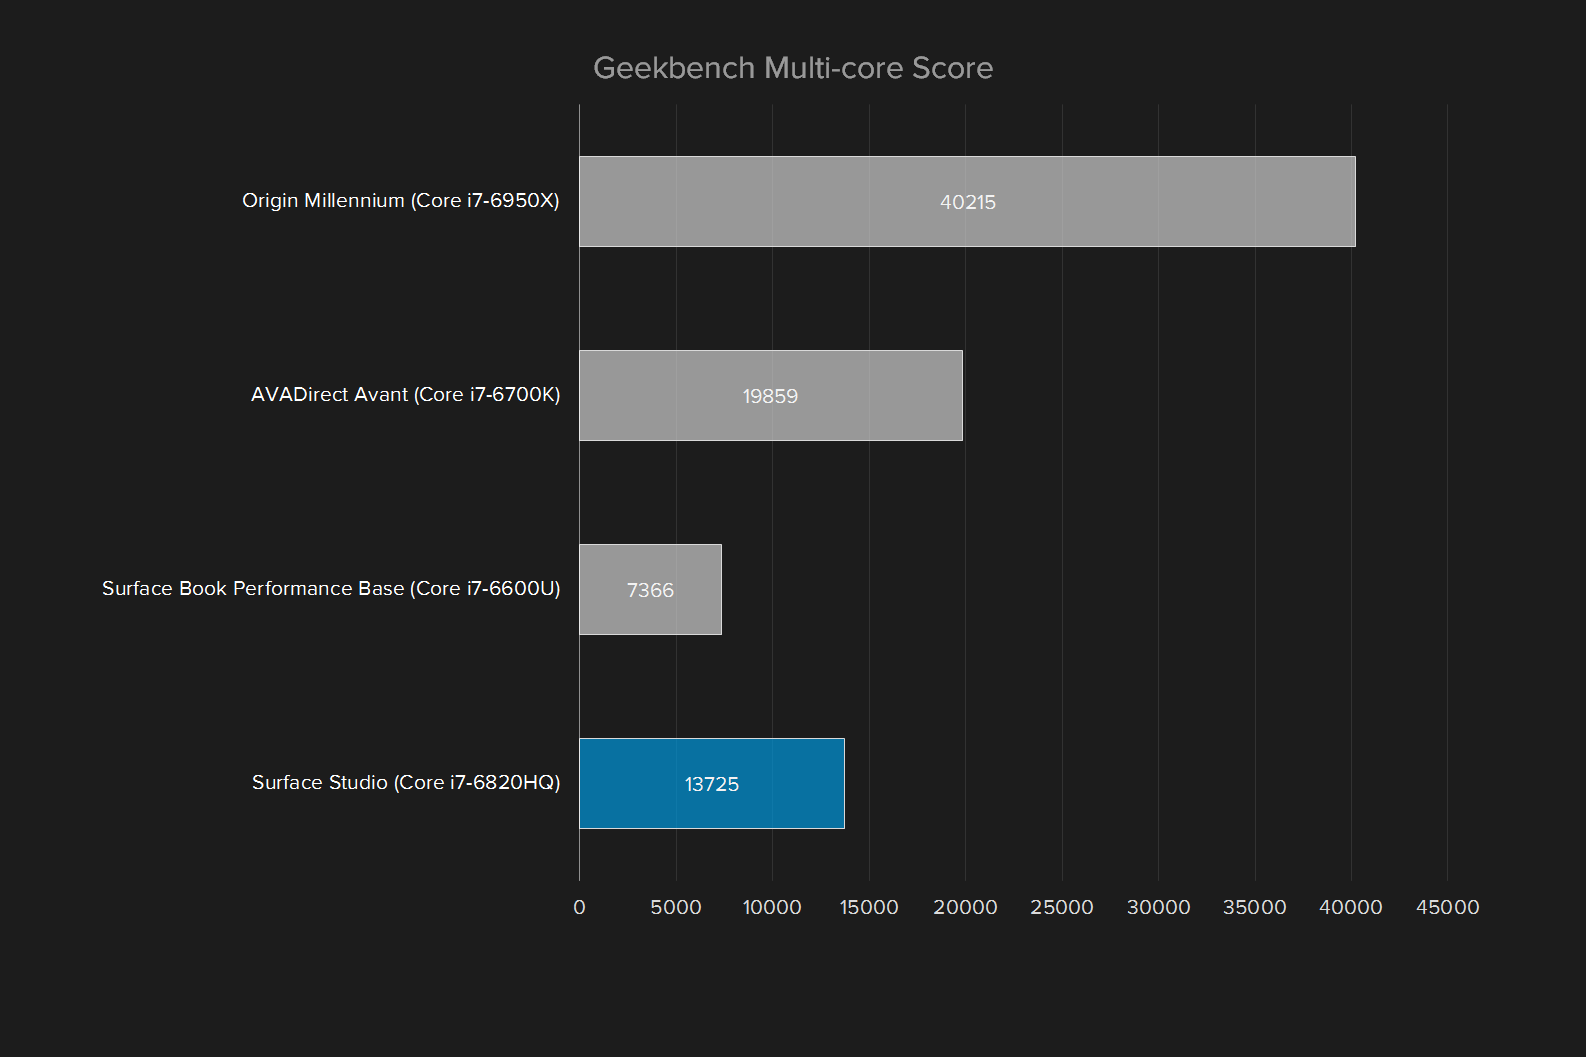This screenshot has height=1057, width=1586.
Task: Click the 40215 value on the top bar
Action: tap(968, 202)
